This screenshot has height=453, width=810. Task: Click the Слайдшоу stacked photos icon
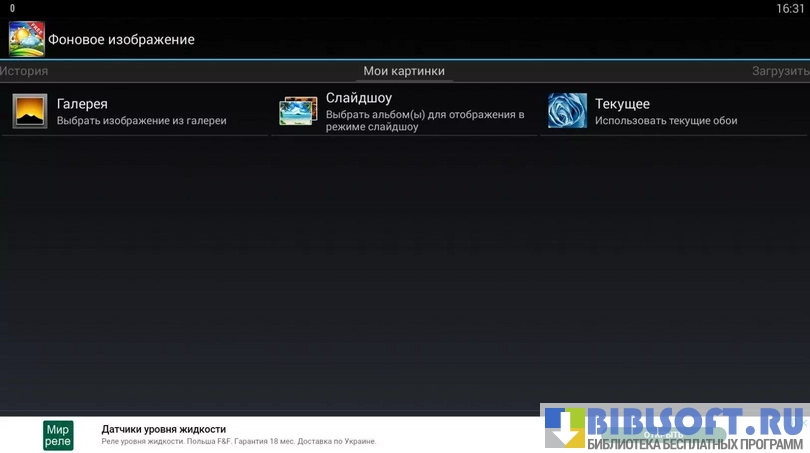tap(298, 111)
